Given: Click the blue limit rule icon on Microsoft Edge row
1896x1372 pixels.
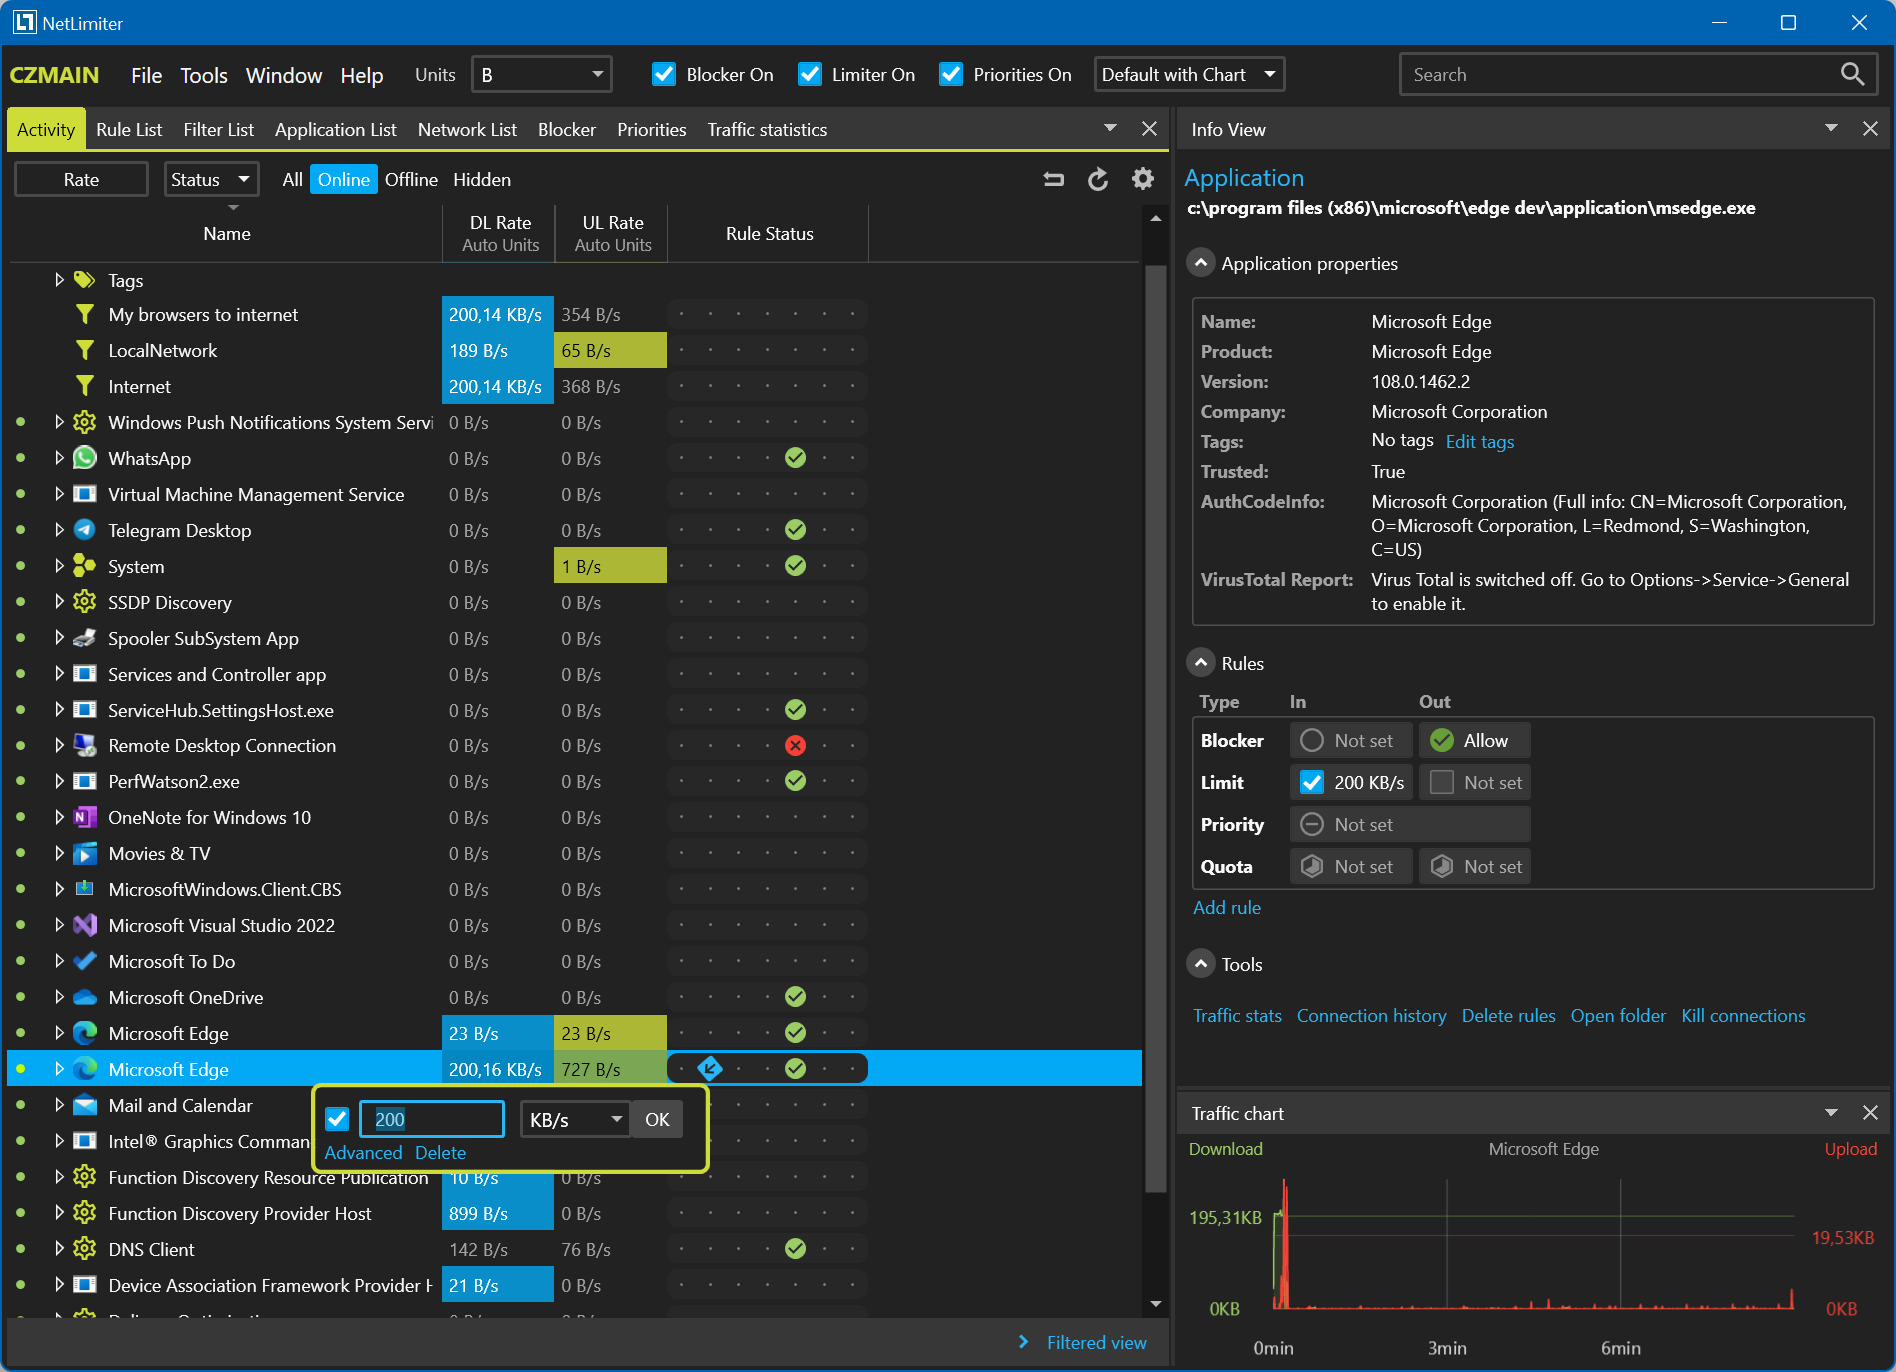Looking at the screenshot, I should pos(710,1069).
